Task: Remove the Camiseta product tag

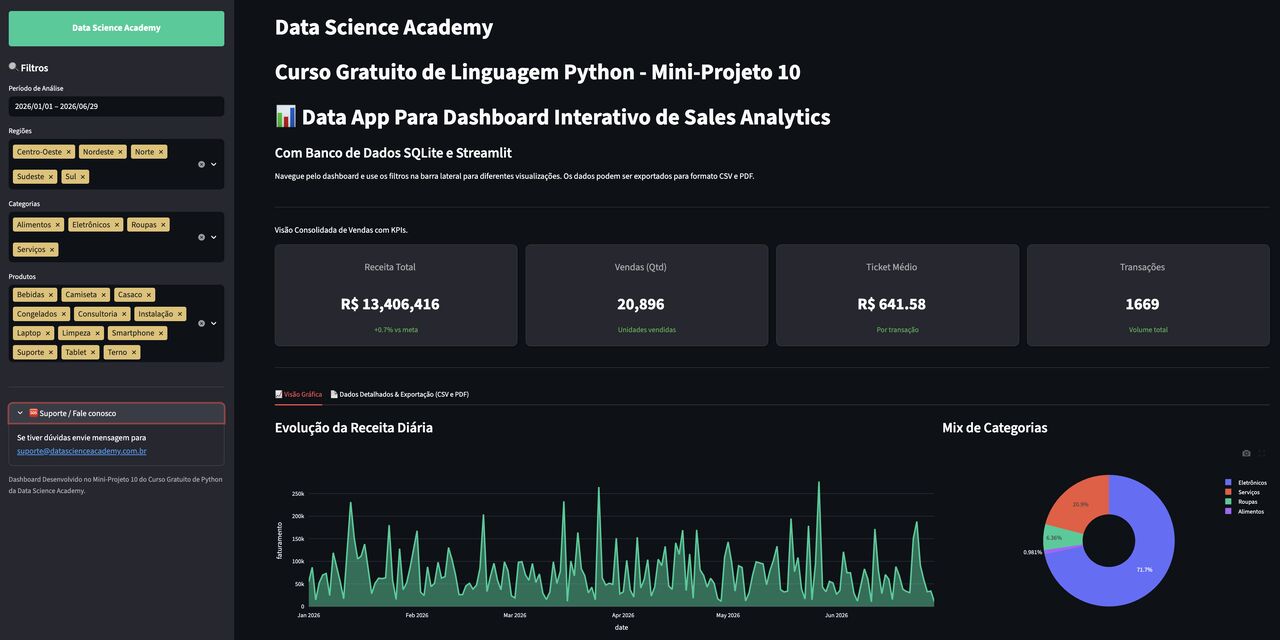Action: [103, 295]
